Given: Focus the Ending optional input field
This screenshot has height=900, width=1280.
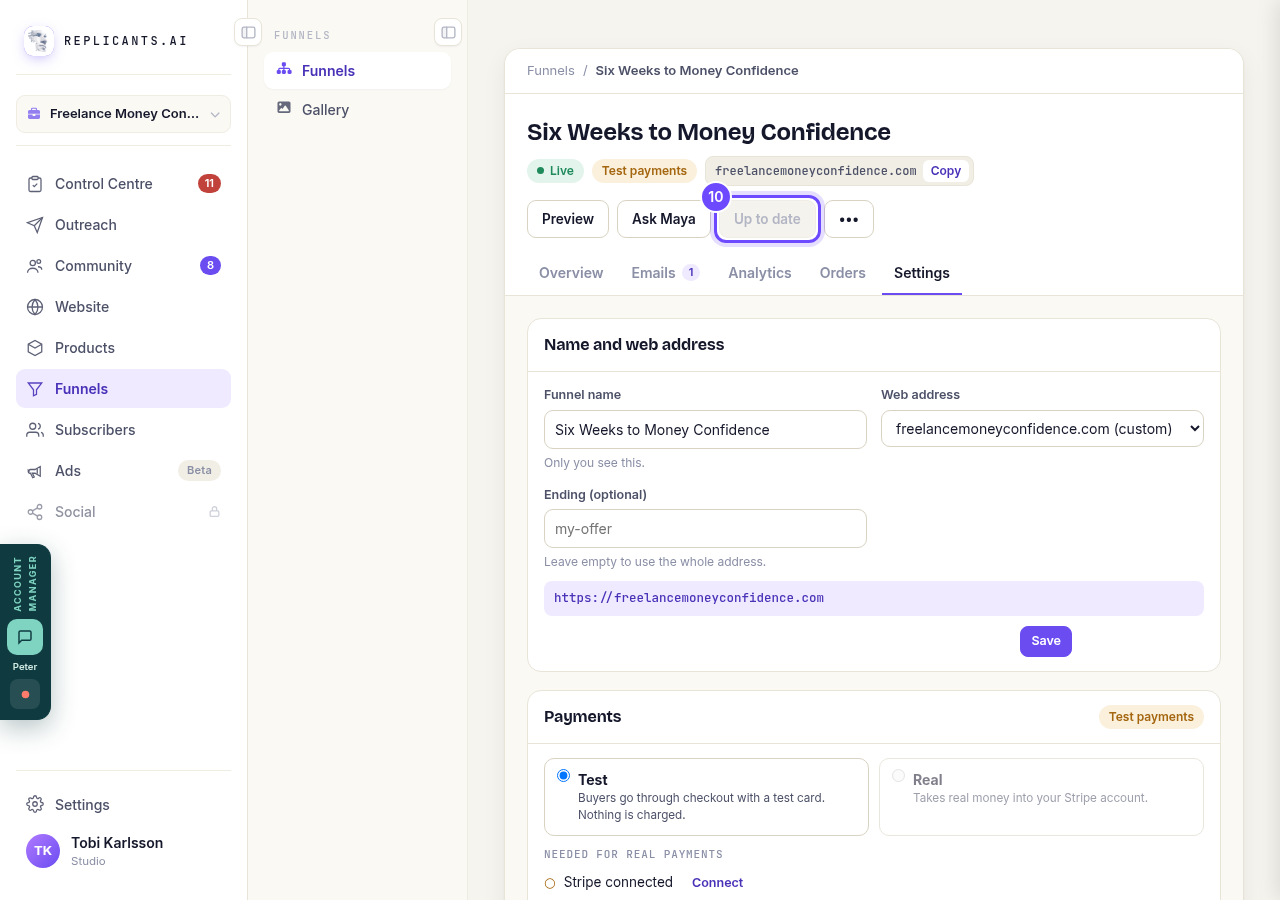Looking at the screenshot, I should [x=705, y=529].
